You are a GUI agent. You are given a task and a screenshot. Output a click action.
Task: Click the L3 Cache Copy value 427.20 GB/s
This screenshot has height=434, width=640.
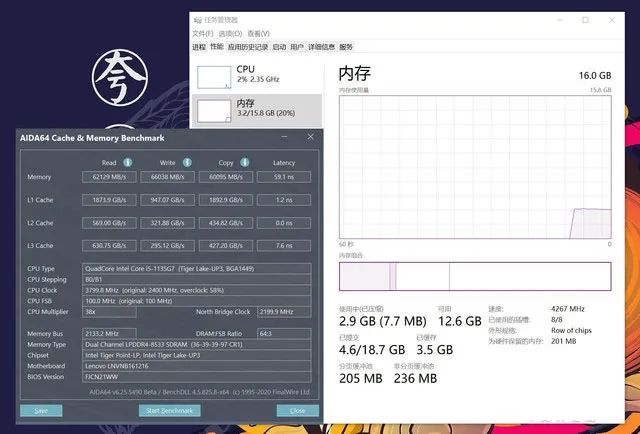[226, 245]
